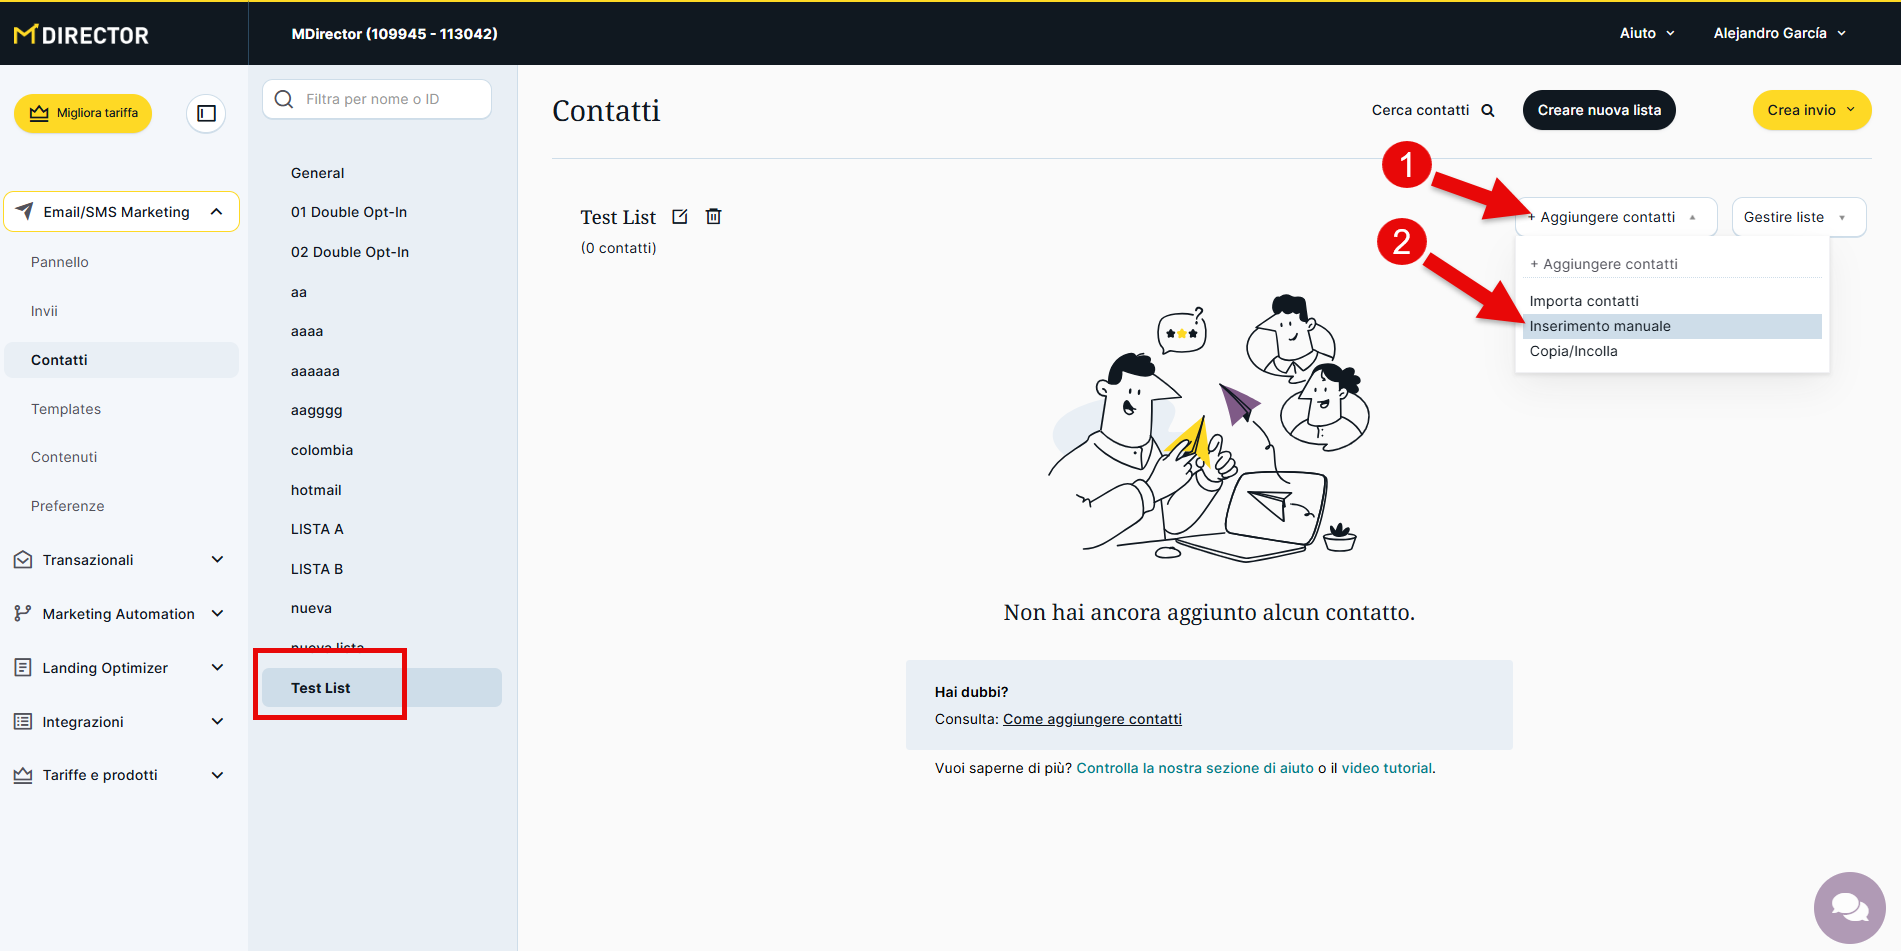1901x951 pixels.
Task: Collapse the Email/SMS Marketing section
Action: 216,212
